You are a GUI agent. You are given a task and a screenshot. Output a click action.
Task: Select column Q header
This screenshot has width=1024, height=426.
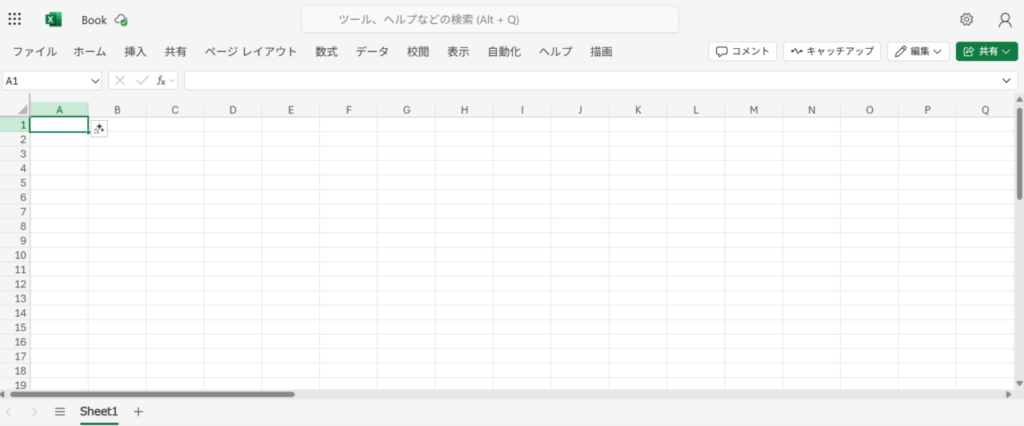click(985, 110)
